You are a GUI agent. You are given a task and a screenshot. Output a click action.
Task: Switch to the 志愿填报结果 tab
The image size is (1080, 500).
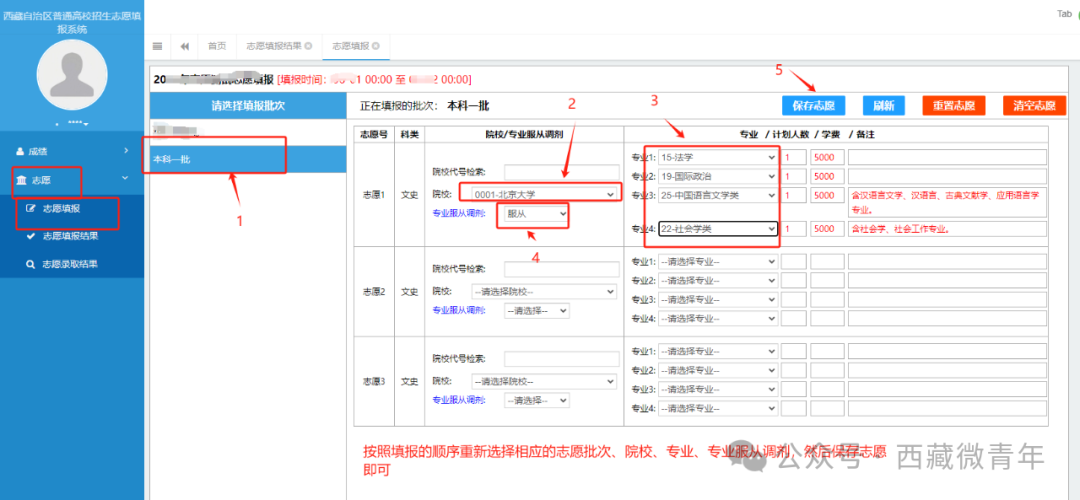pyautogui.click(x=279, y=46)
